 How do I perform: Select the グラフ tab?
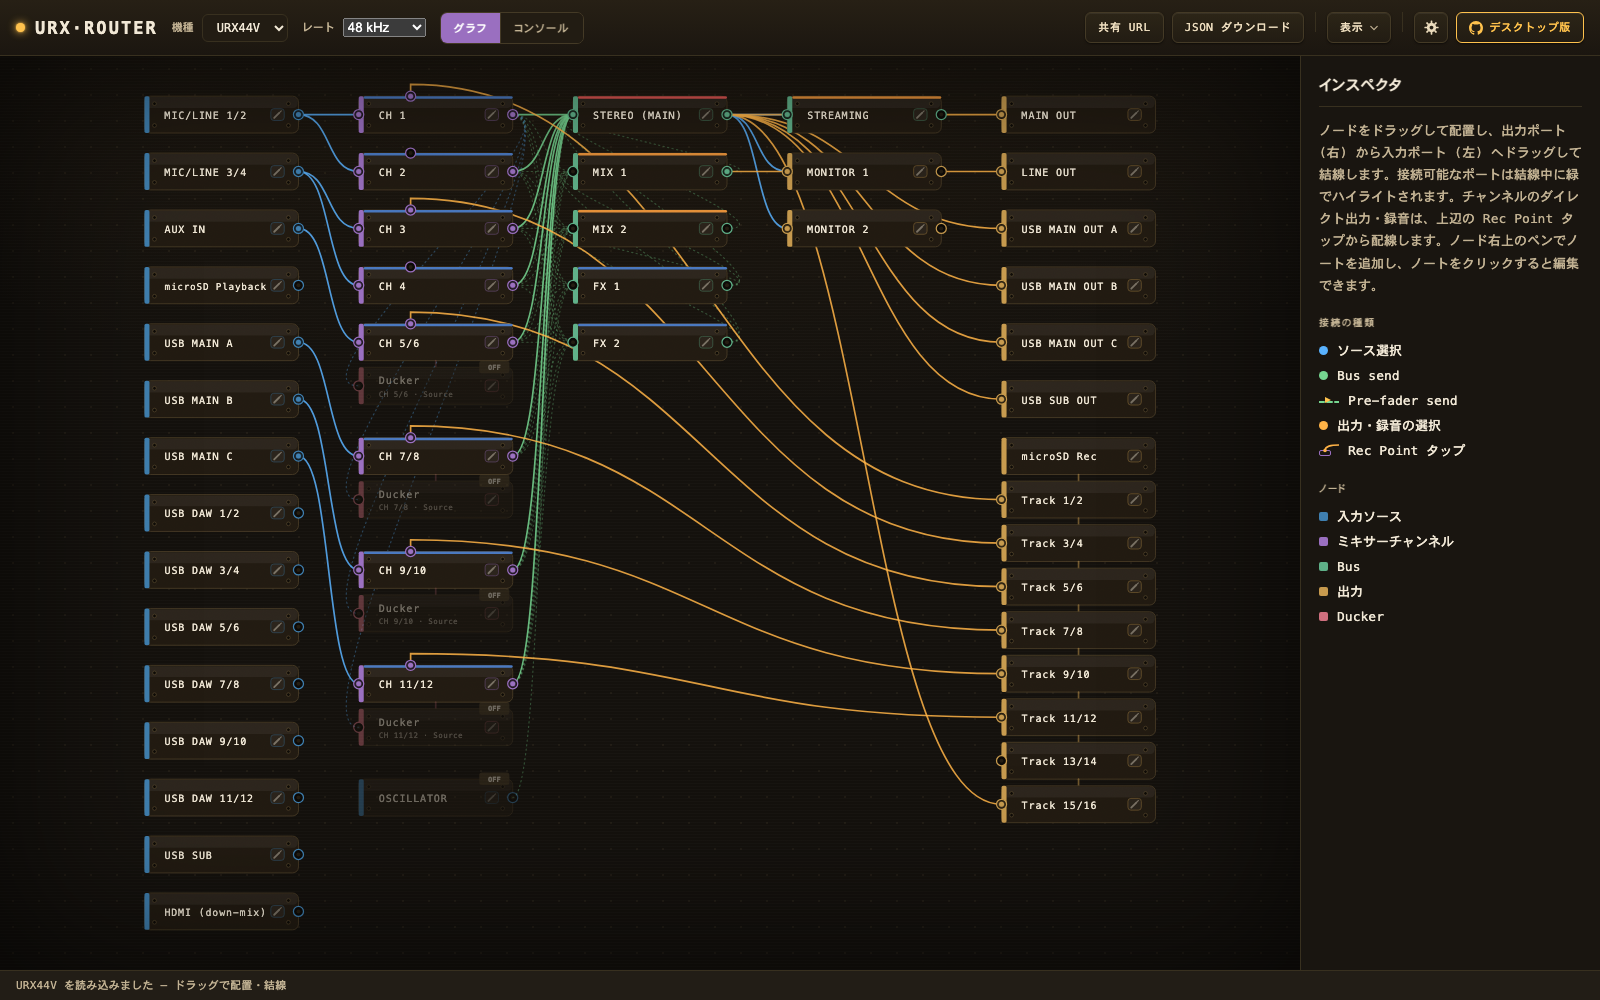(x=470, y=28)
